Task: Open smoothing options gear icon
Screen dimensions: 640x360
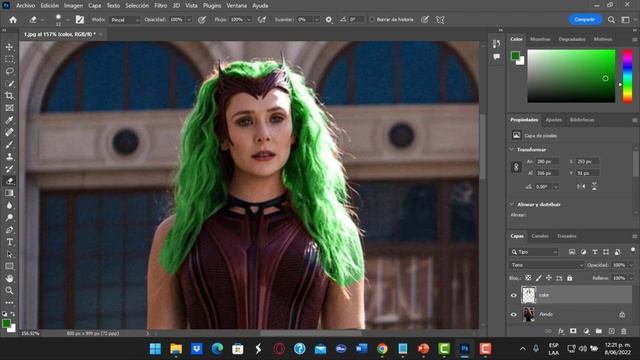Action: click(329, 20)
